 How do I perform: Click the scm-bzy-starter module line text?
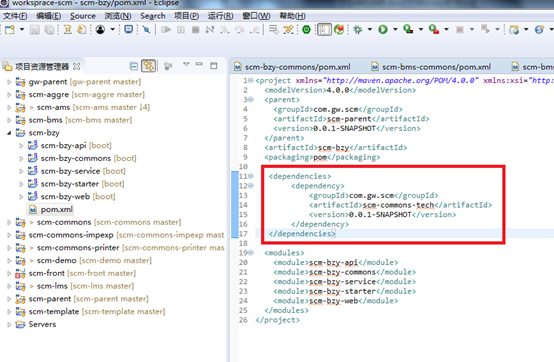tap(342, 291)
